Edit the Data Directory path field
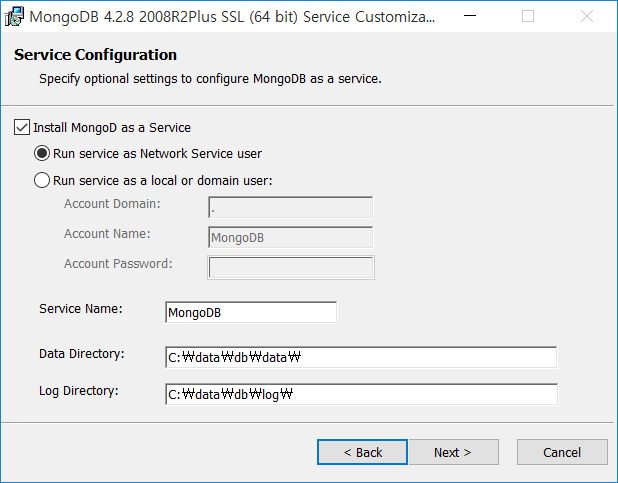This screenshot has height=483, width=618. click(x=361, y=357)
